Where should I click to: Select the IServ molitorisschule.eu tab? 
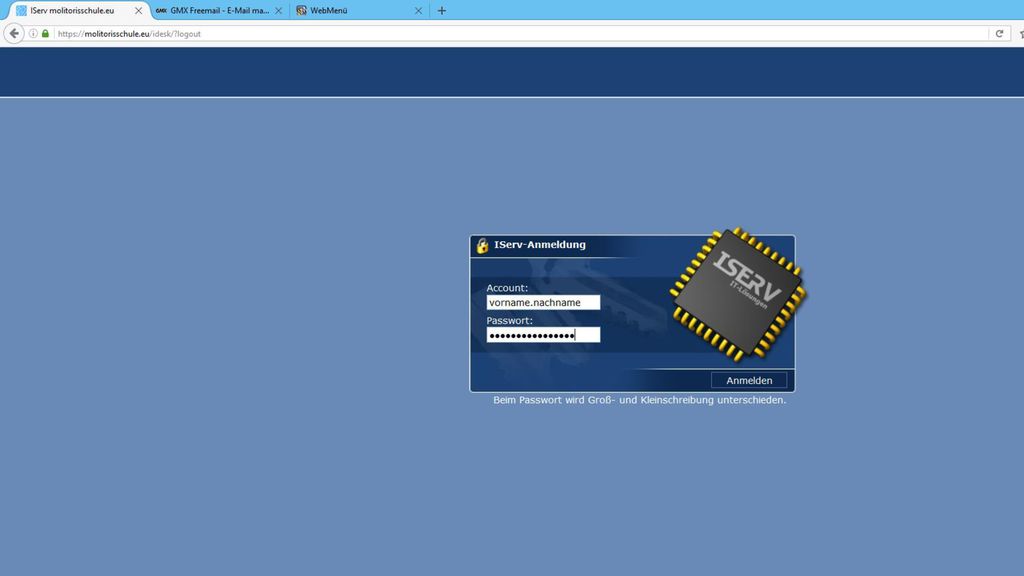point(77,10)
